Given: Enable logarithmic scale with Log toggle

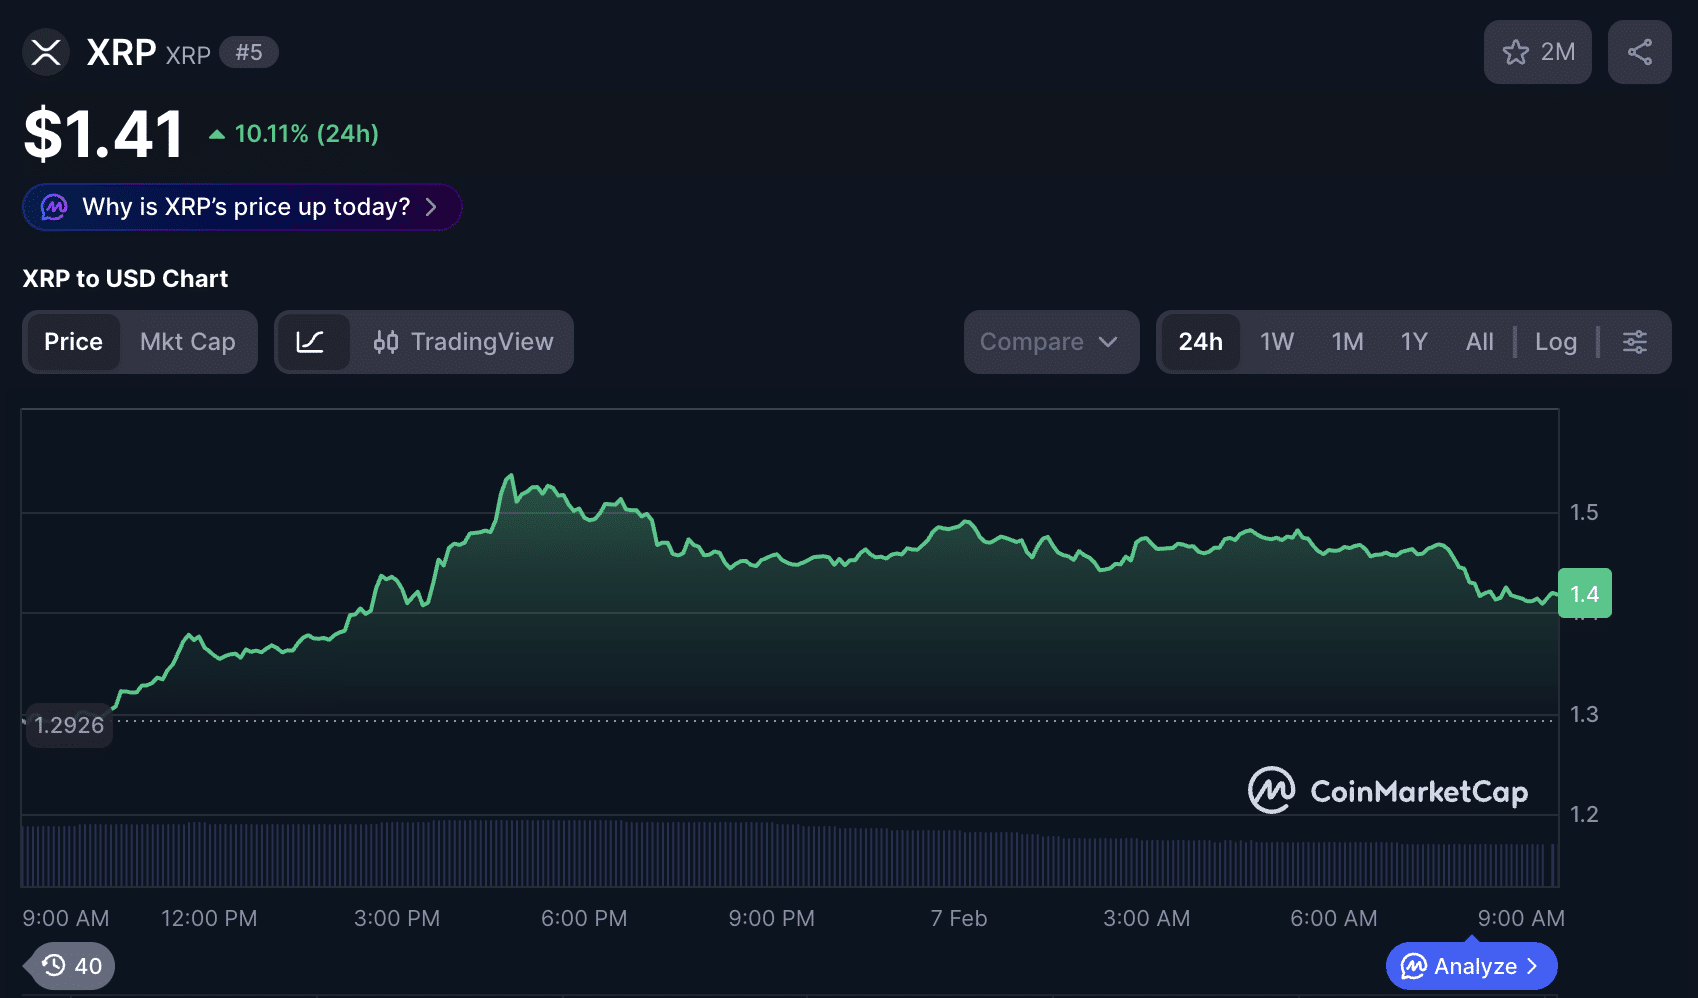Looking at the screenshot, I should click(x=1555, y=341).
